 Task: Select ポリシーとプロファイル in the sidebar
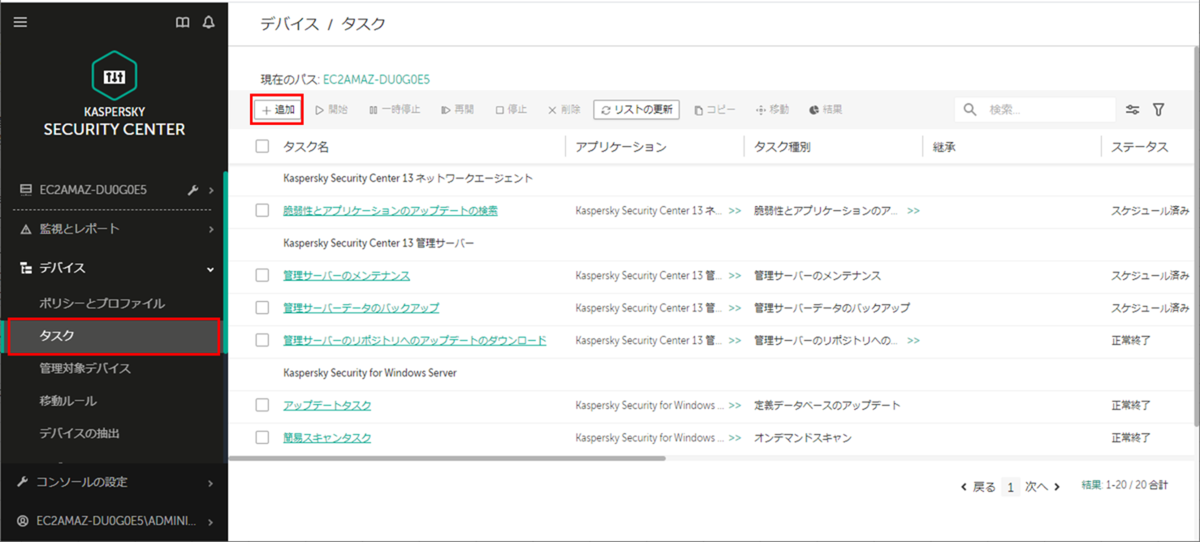102,303
